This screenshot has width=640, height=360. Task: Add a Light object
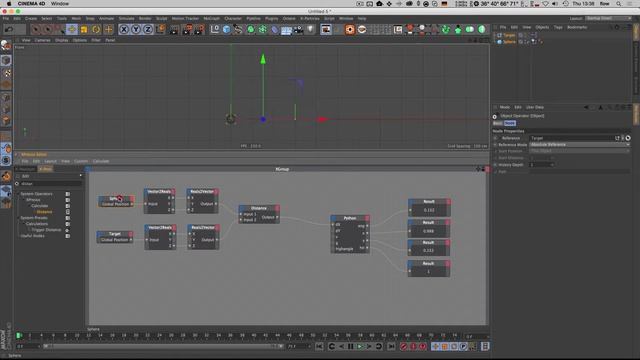[311, 29]
